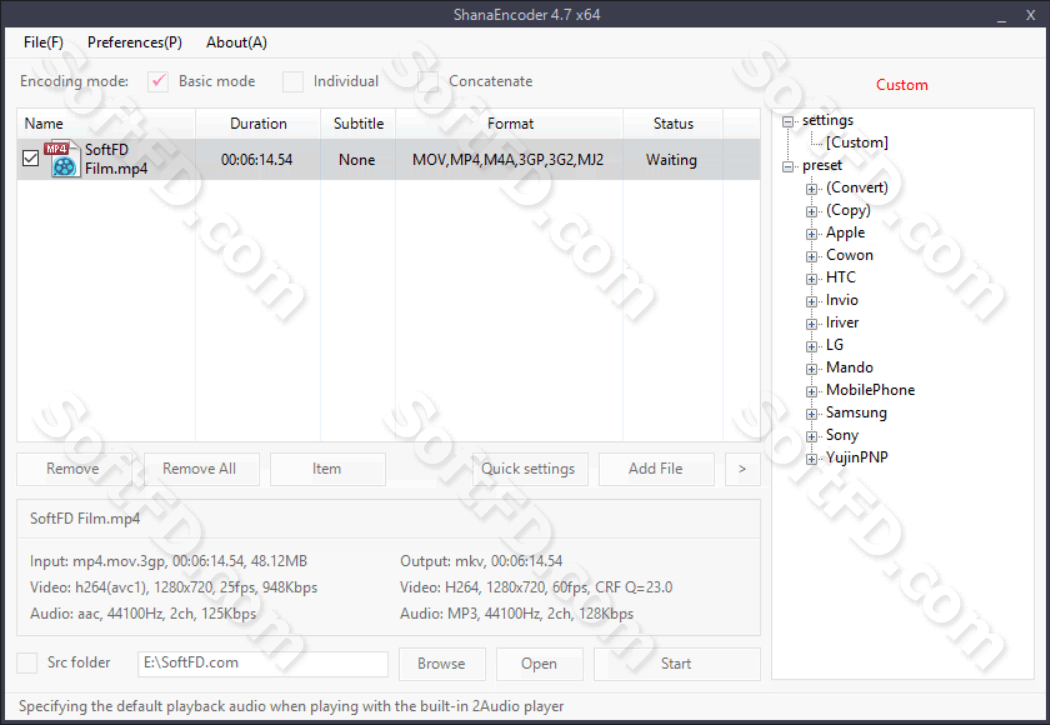The height and width of the screenshot is (725, 1050).
Task: Click the Remove All button
Action: [200, 469]
